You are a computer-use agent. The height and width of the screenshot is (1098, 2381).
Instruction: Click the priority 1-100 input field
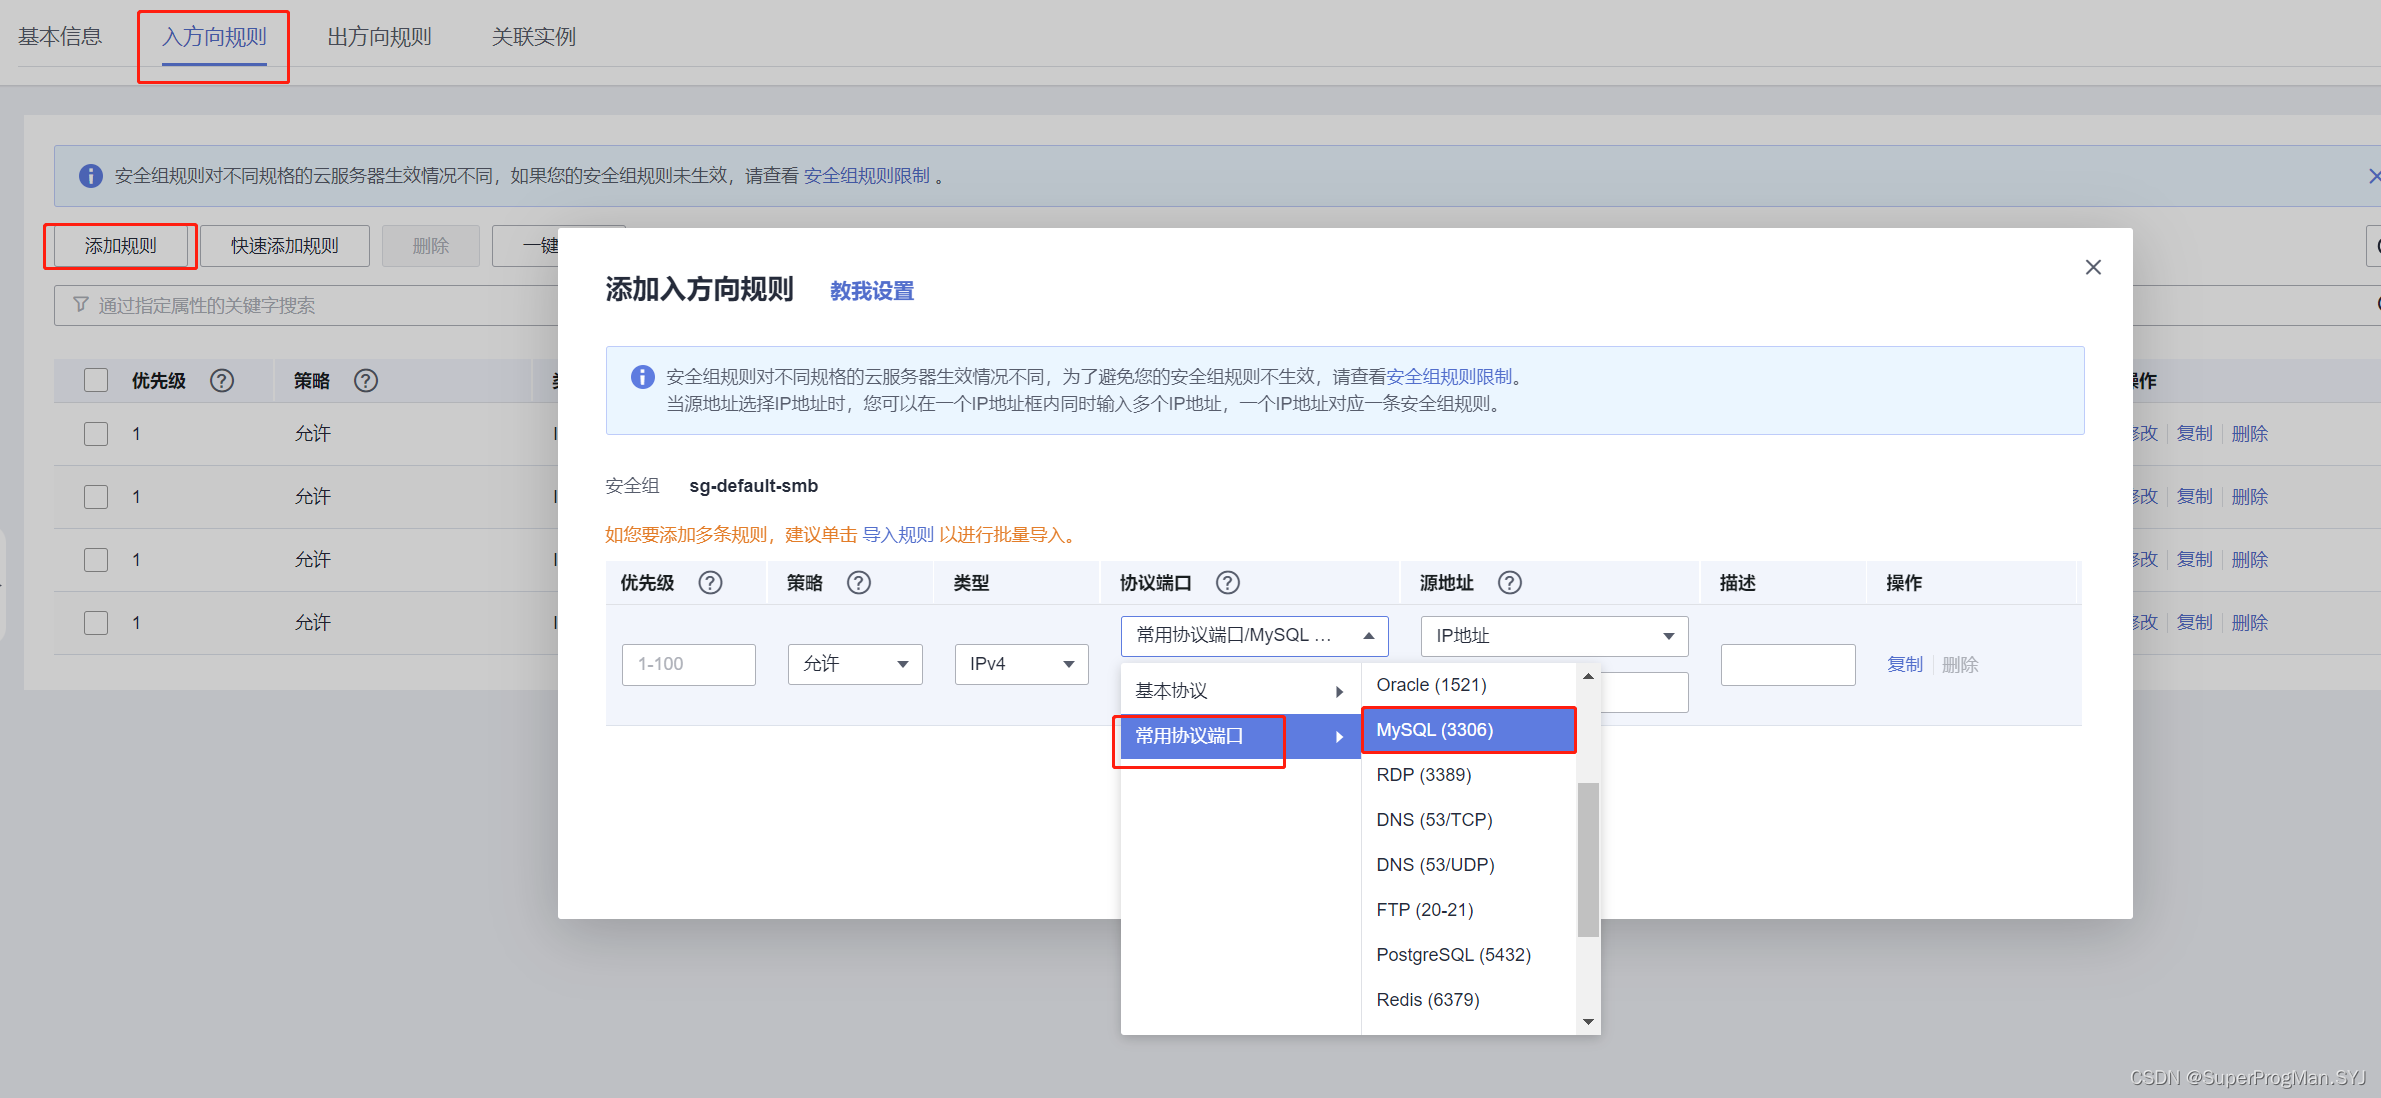[x=688, y=664]
